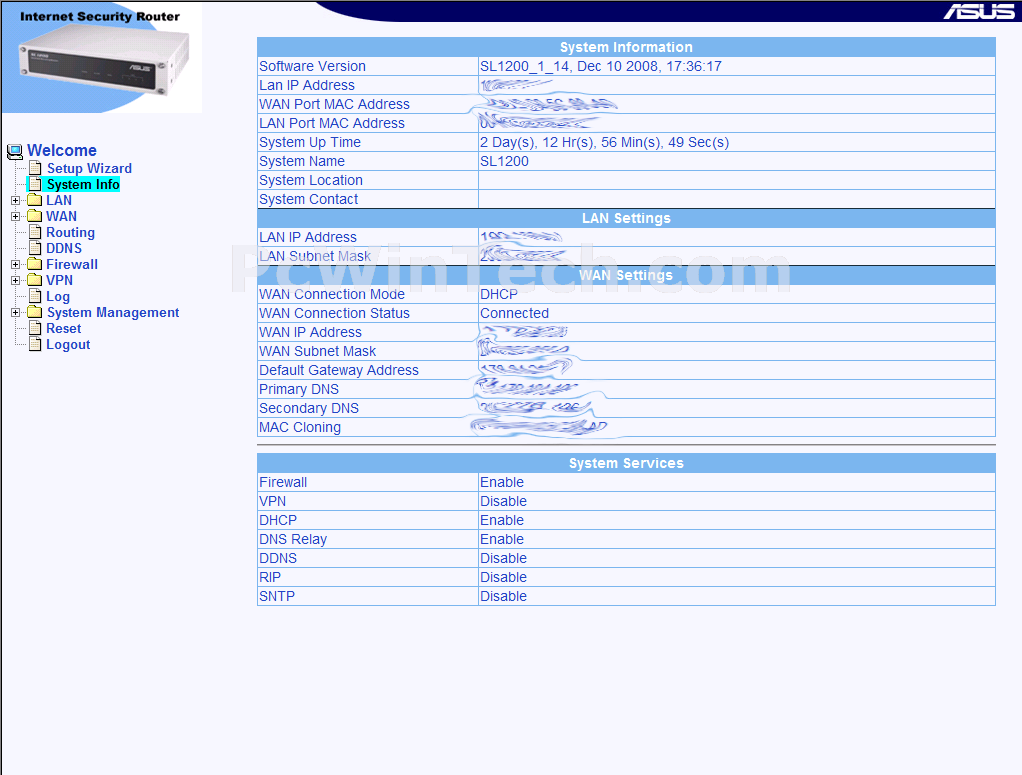Click the System Info page icon
This screenshot has height=775, width=1022.
[x=35, y=184]
